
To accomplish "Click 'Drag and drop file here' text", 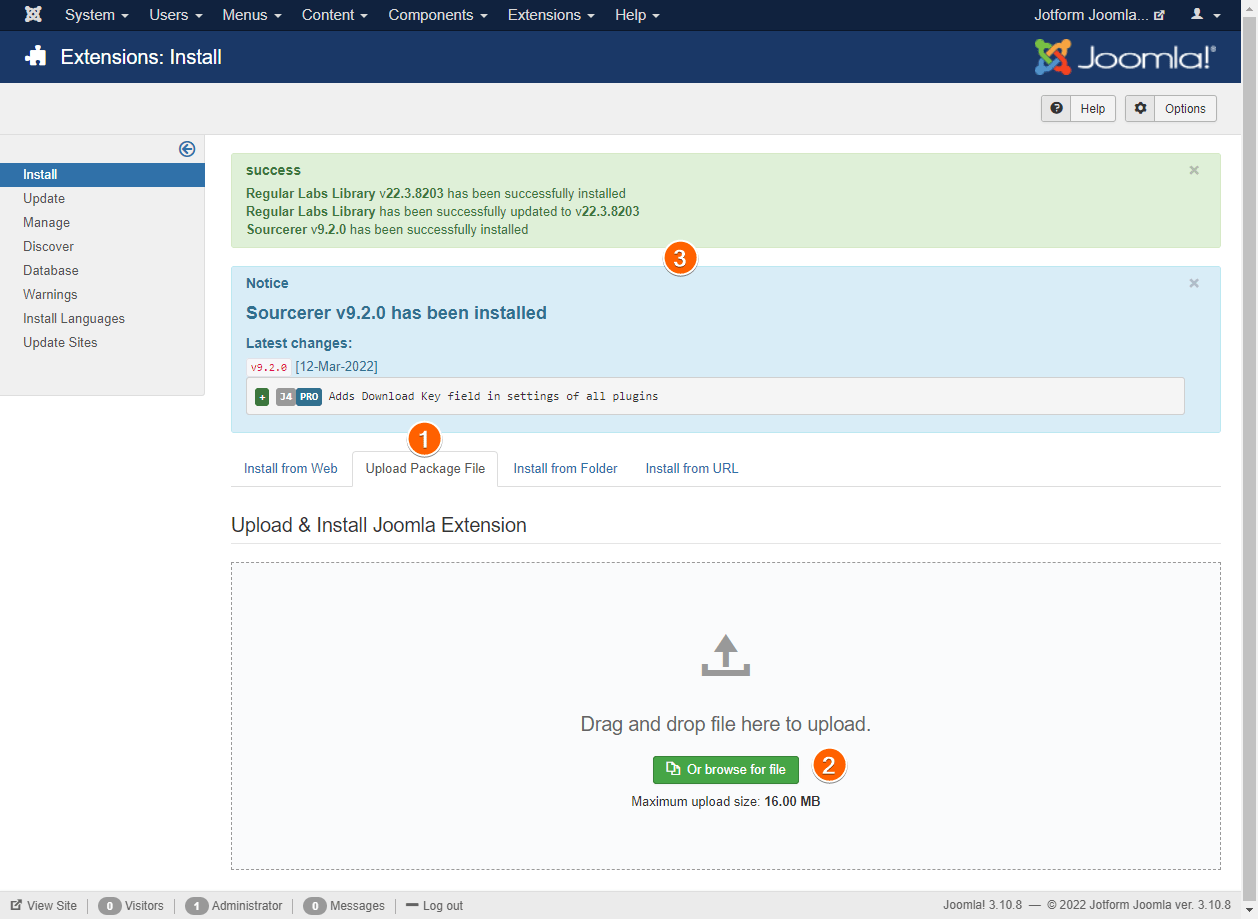I will [x=726, y=724].
